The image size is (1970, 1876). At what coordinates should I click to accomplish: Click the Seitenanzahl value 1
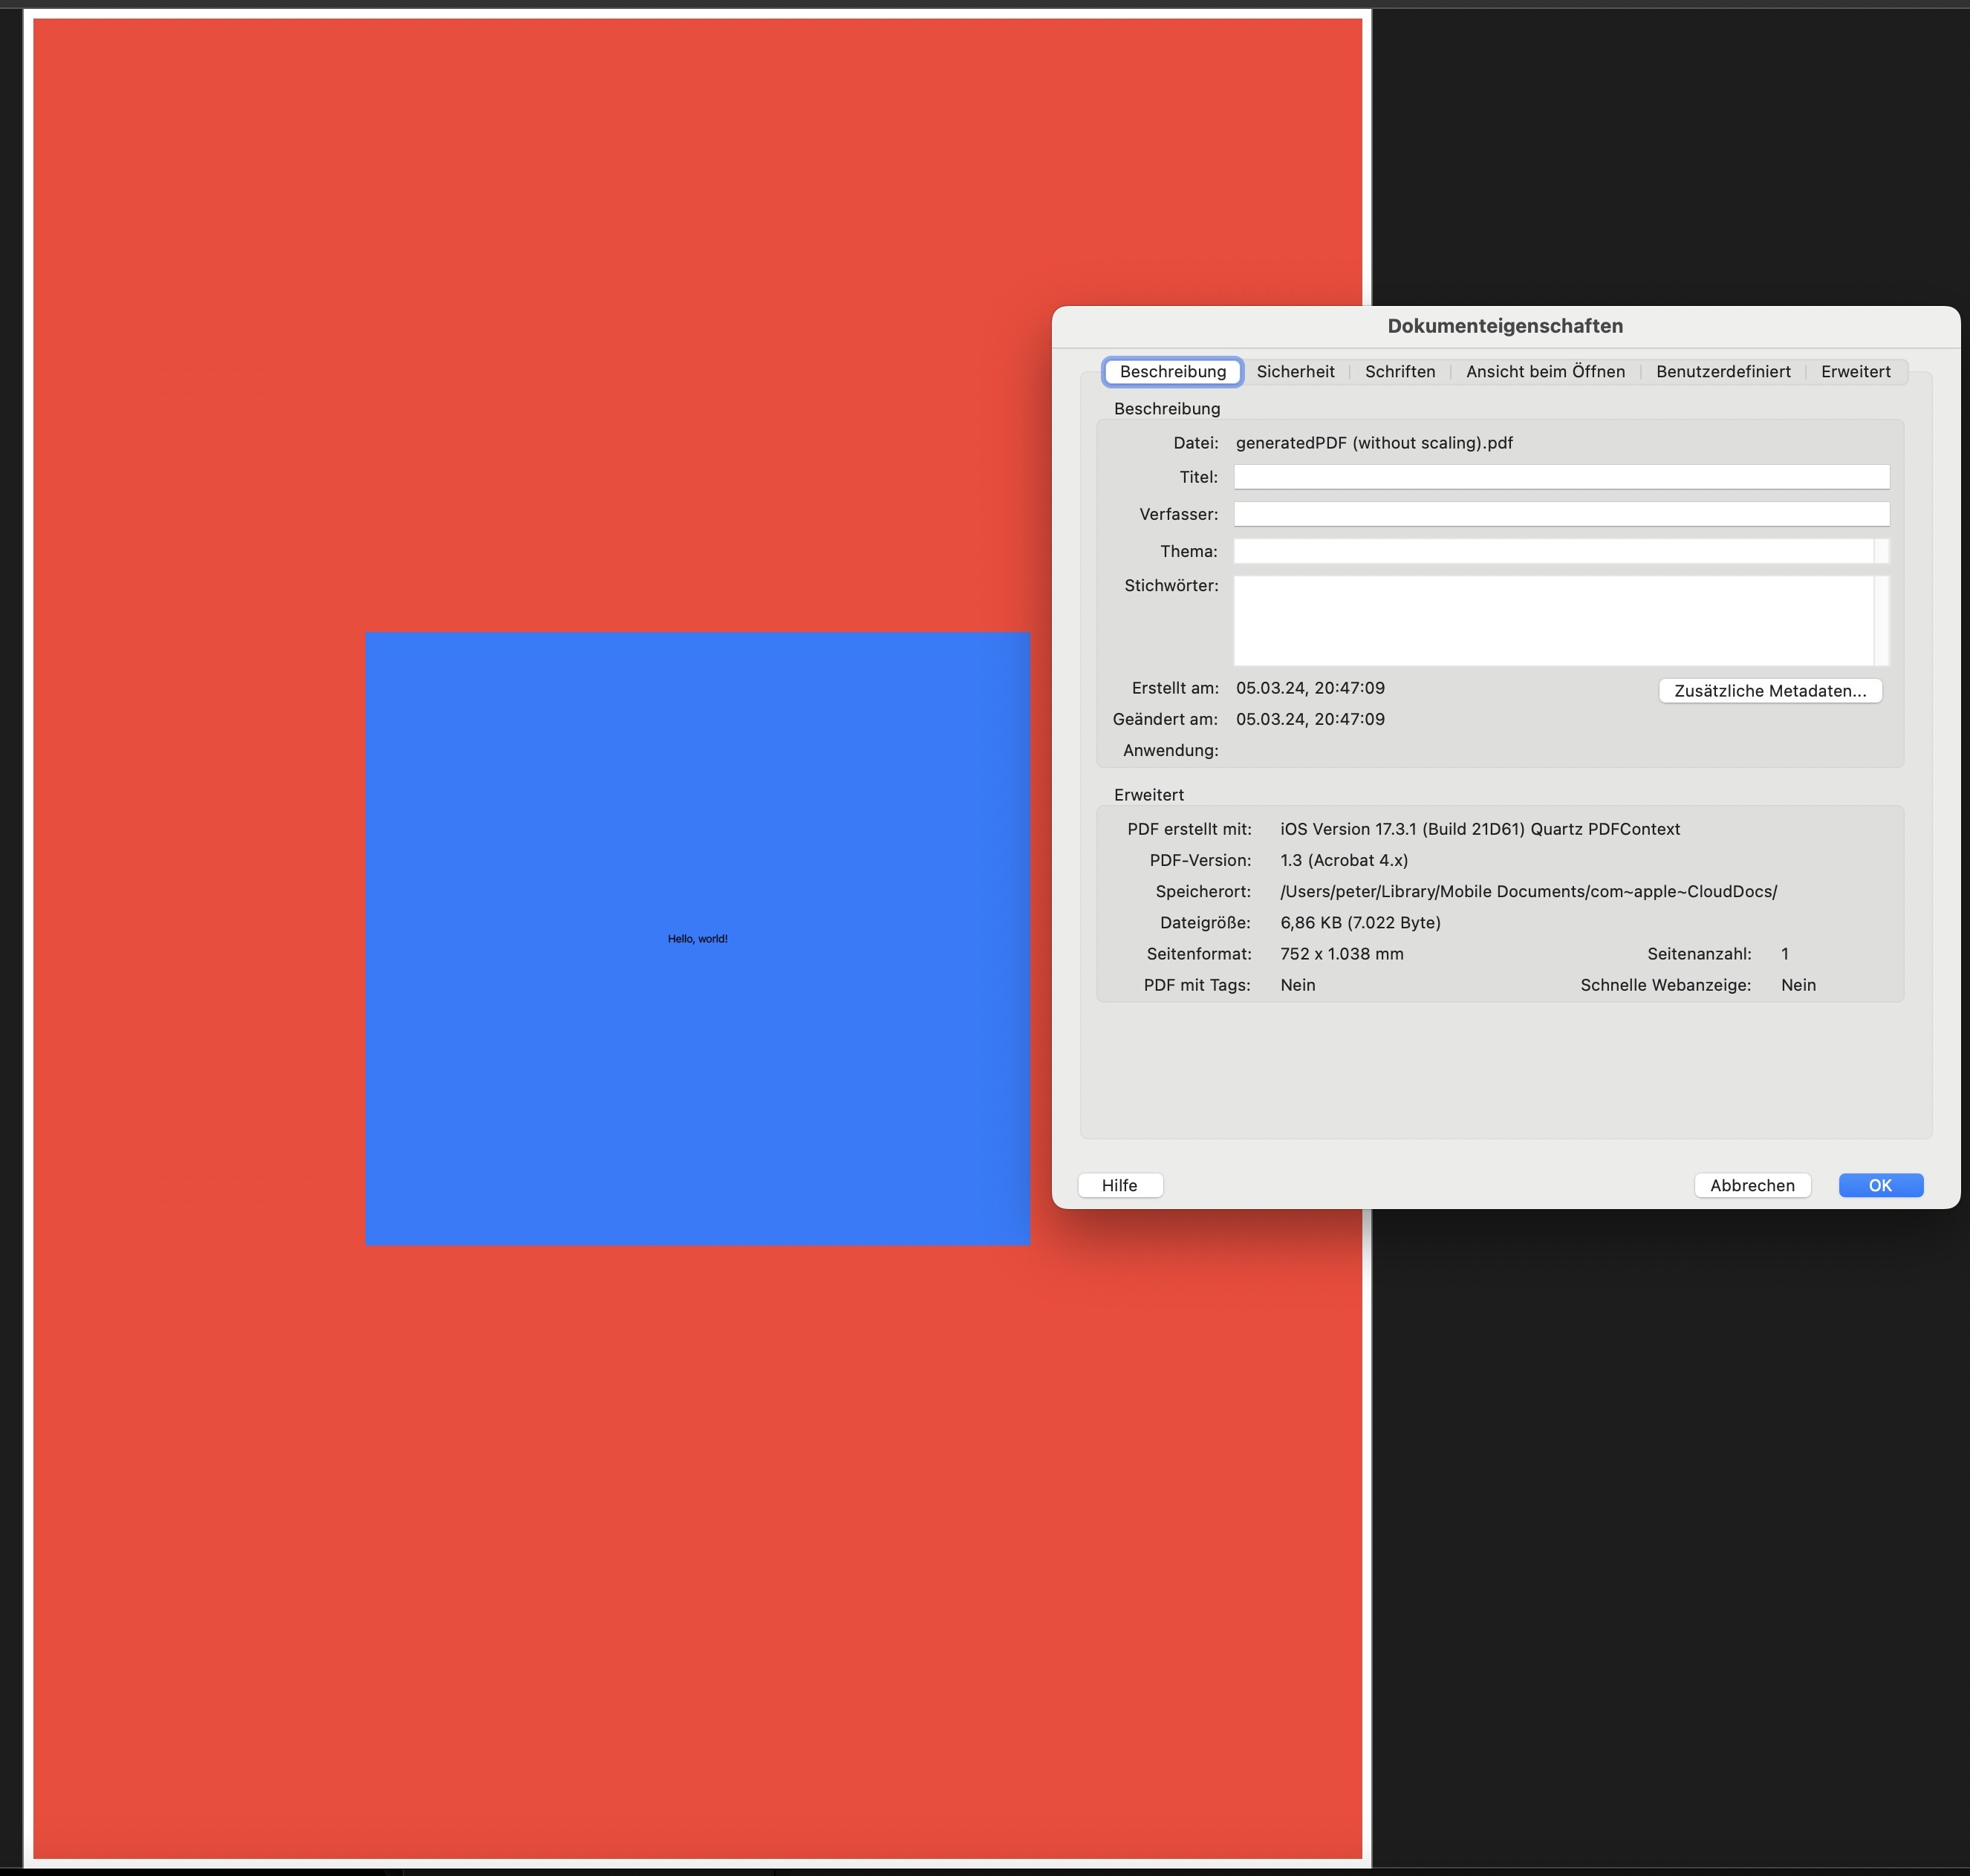[1785, 954]
